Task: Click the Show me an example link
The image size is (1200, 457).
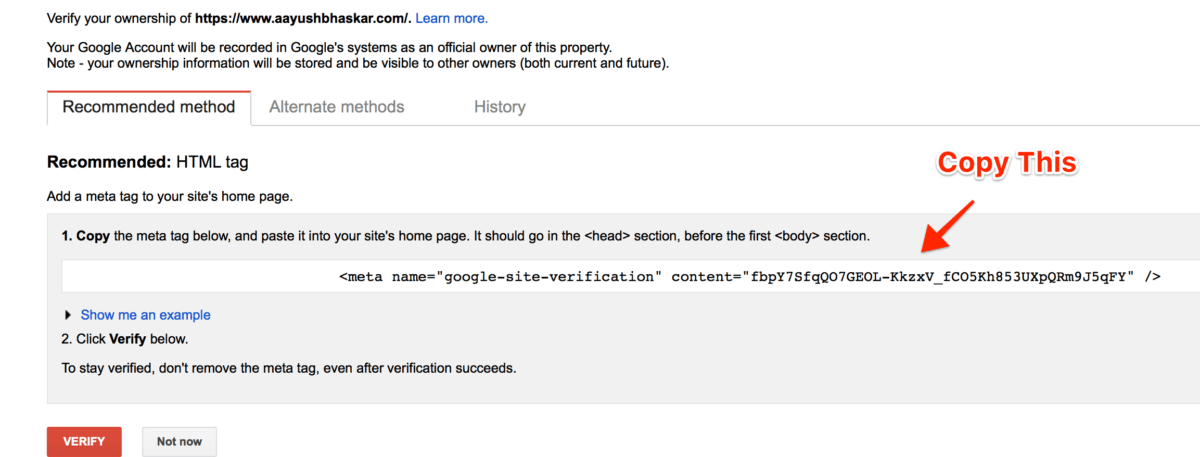Action: click(x=146, y=315)
